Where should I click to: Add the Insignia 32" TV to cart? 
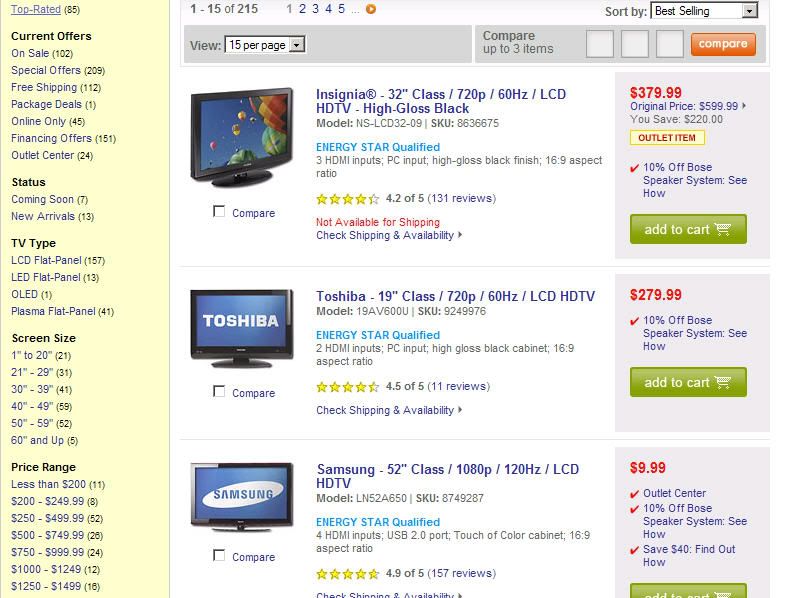pyautogui.click(x=687, y=229)
